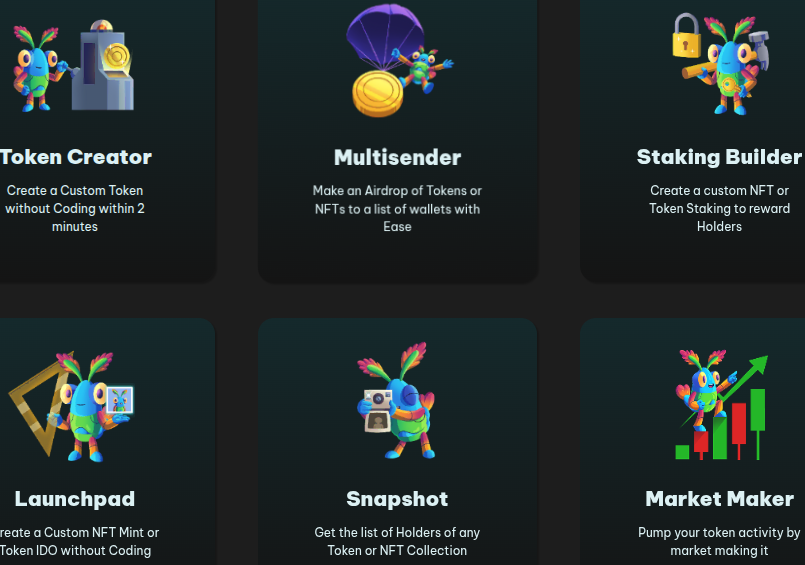Viewport: 805px width, 565px height.
Task: Click the Multisender parachute coin illustration
Action: [x=399, y=61]
